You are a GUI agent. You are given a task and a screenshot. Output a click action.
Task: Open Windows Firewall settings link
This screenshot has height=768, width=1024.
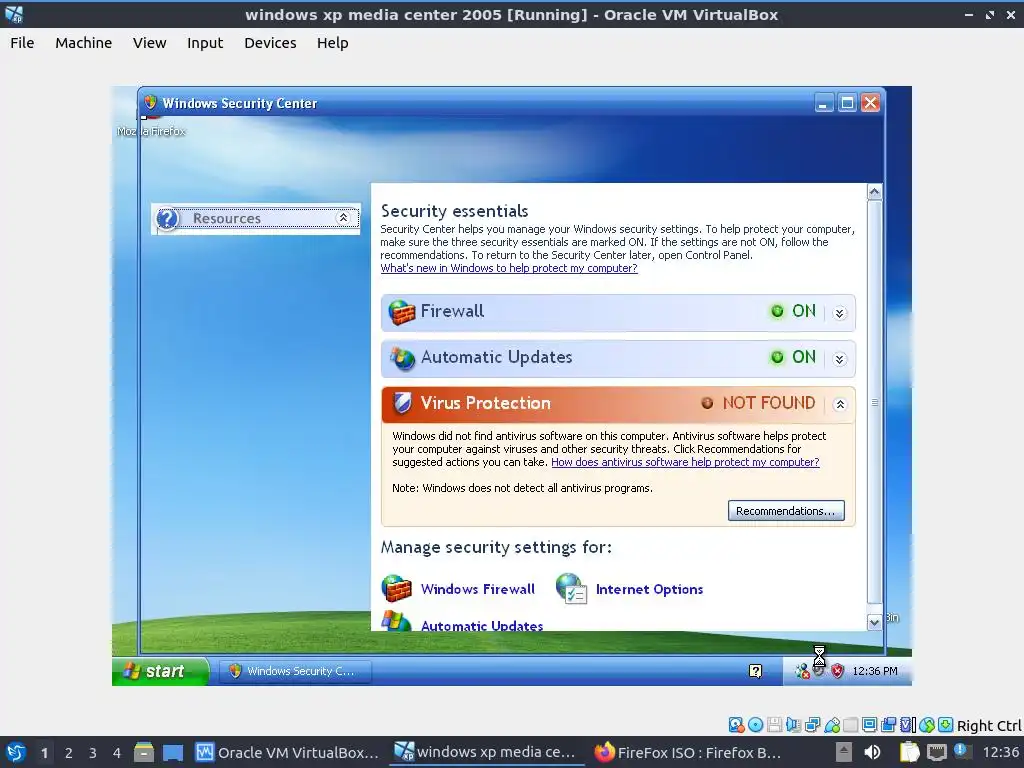477,589
